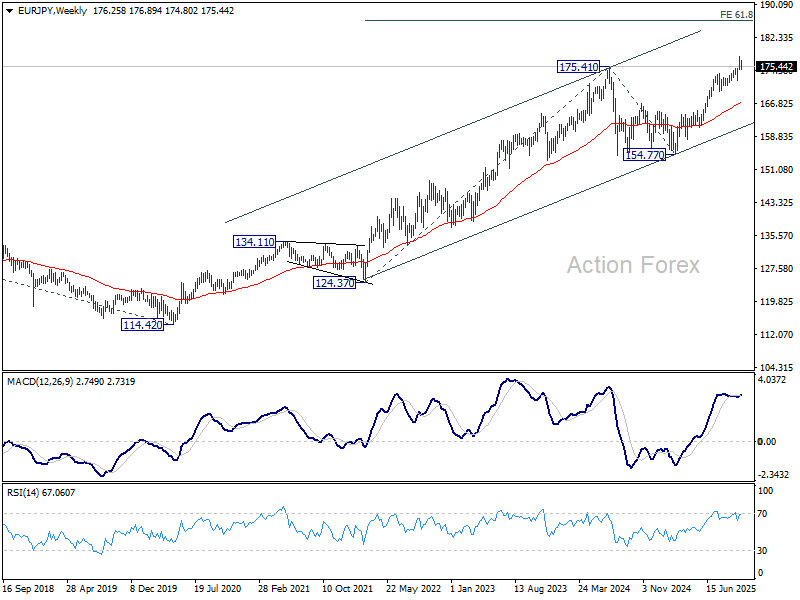Viewport: 800px width, 600px height.
Task: Click the 154.770 price label box
Action: (644, 155)
